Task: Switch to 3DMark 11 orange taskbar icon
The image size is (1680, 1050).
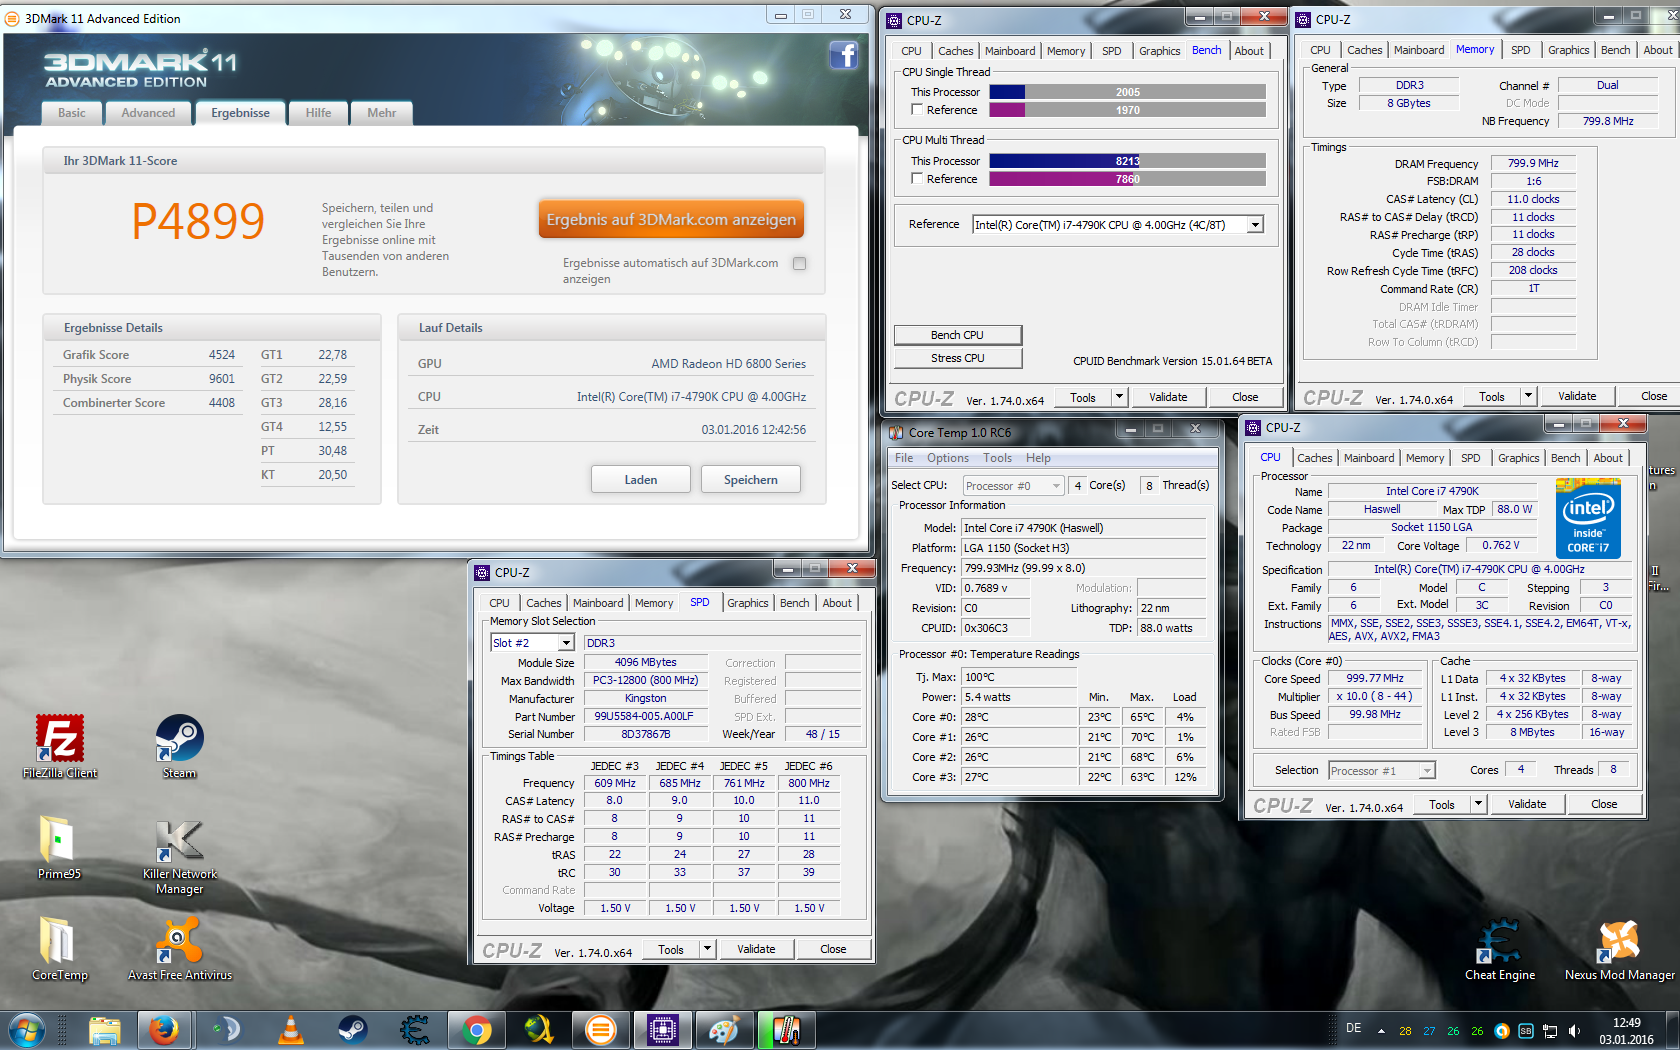Action: click(600, 1030)
